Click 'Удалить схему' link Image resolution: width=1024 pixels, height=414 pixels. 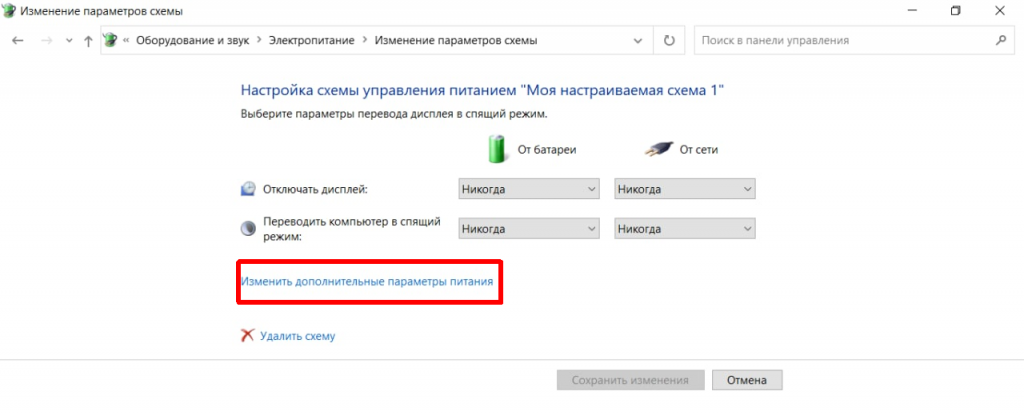[x=297, y=336]
